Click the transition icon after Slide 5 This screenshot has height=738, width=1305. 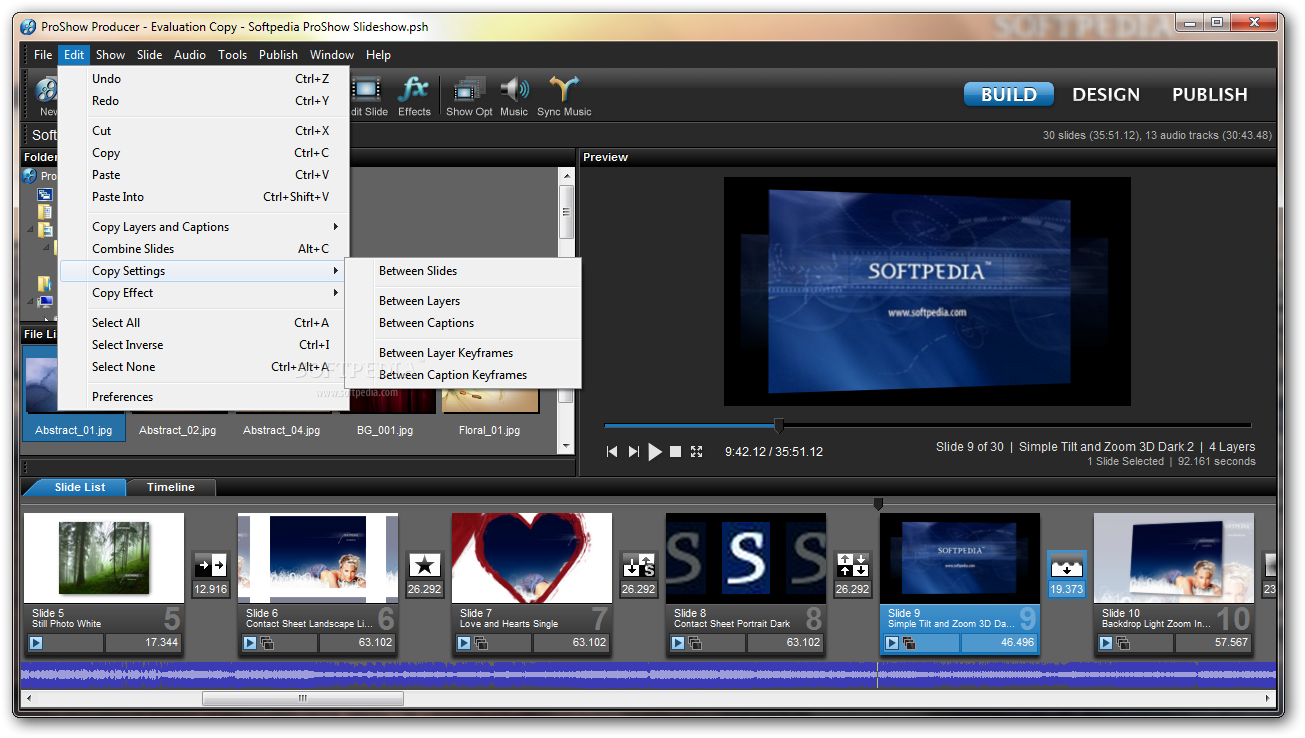pos(210,565)
